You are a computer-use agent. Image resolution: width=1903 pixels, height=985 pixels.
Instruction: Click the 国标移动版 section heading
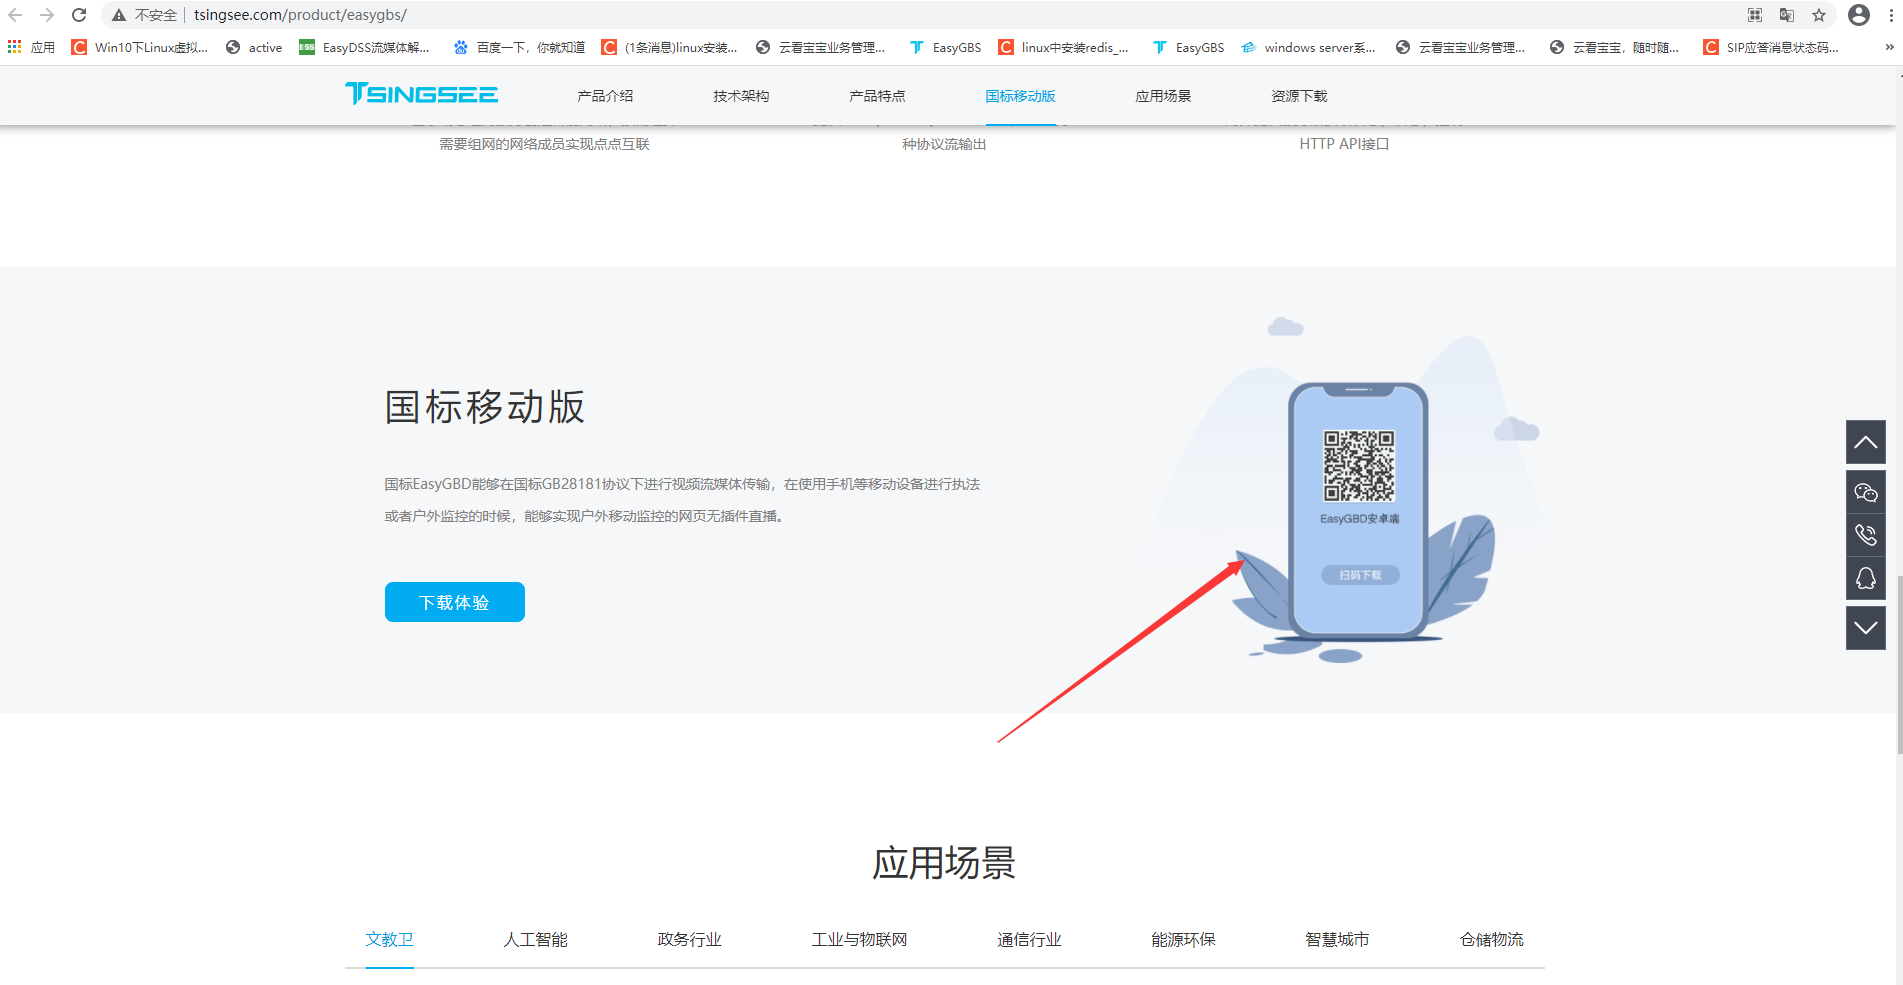click(x=485, y=407)
